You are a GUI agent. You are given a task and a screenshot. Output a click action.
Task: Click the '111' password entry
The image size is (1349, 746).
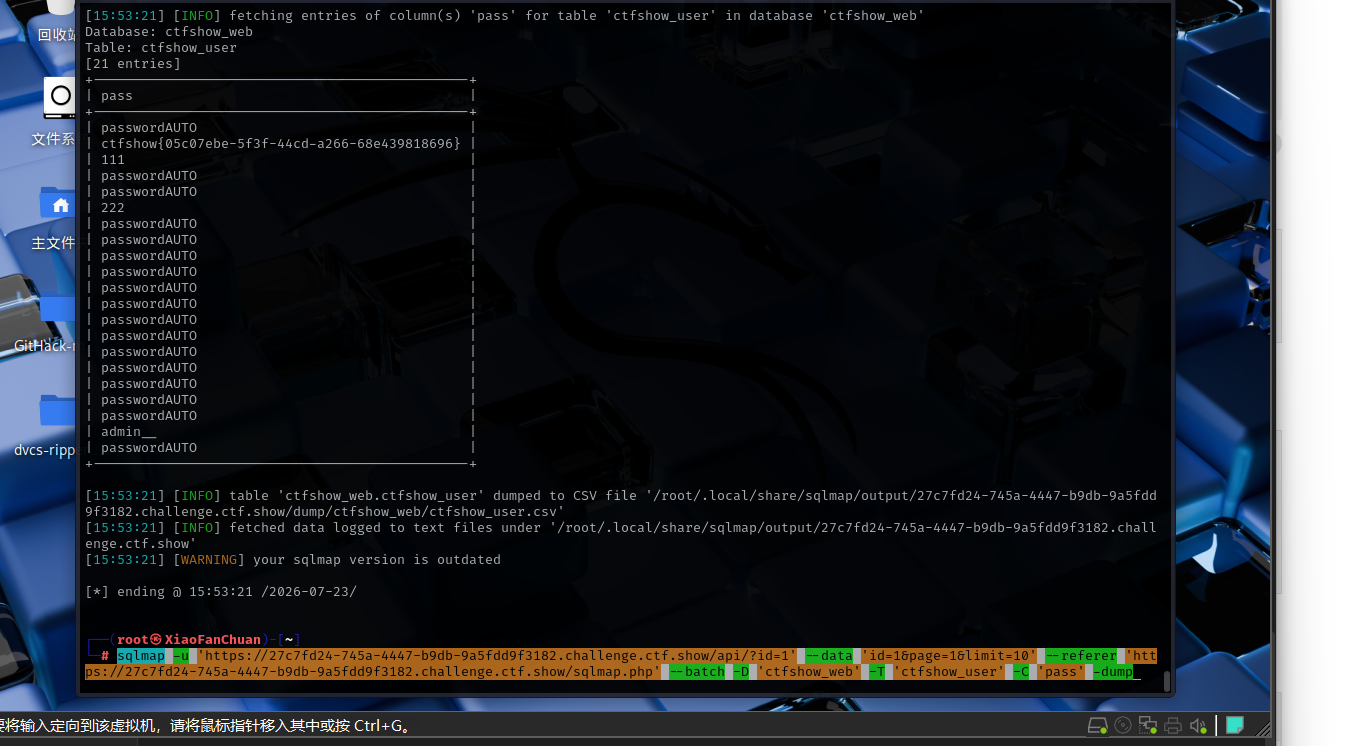(x=113, y=160)
